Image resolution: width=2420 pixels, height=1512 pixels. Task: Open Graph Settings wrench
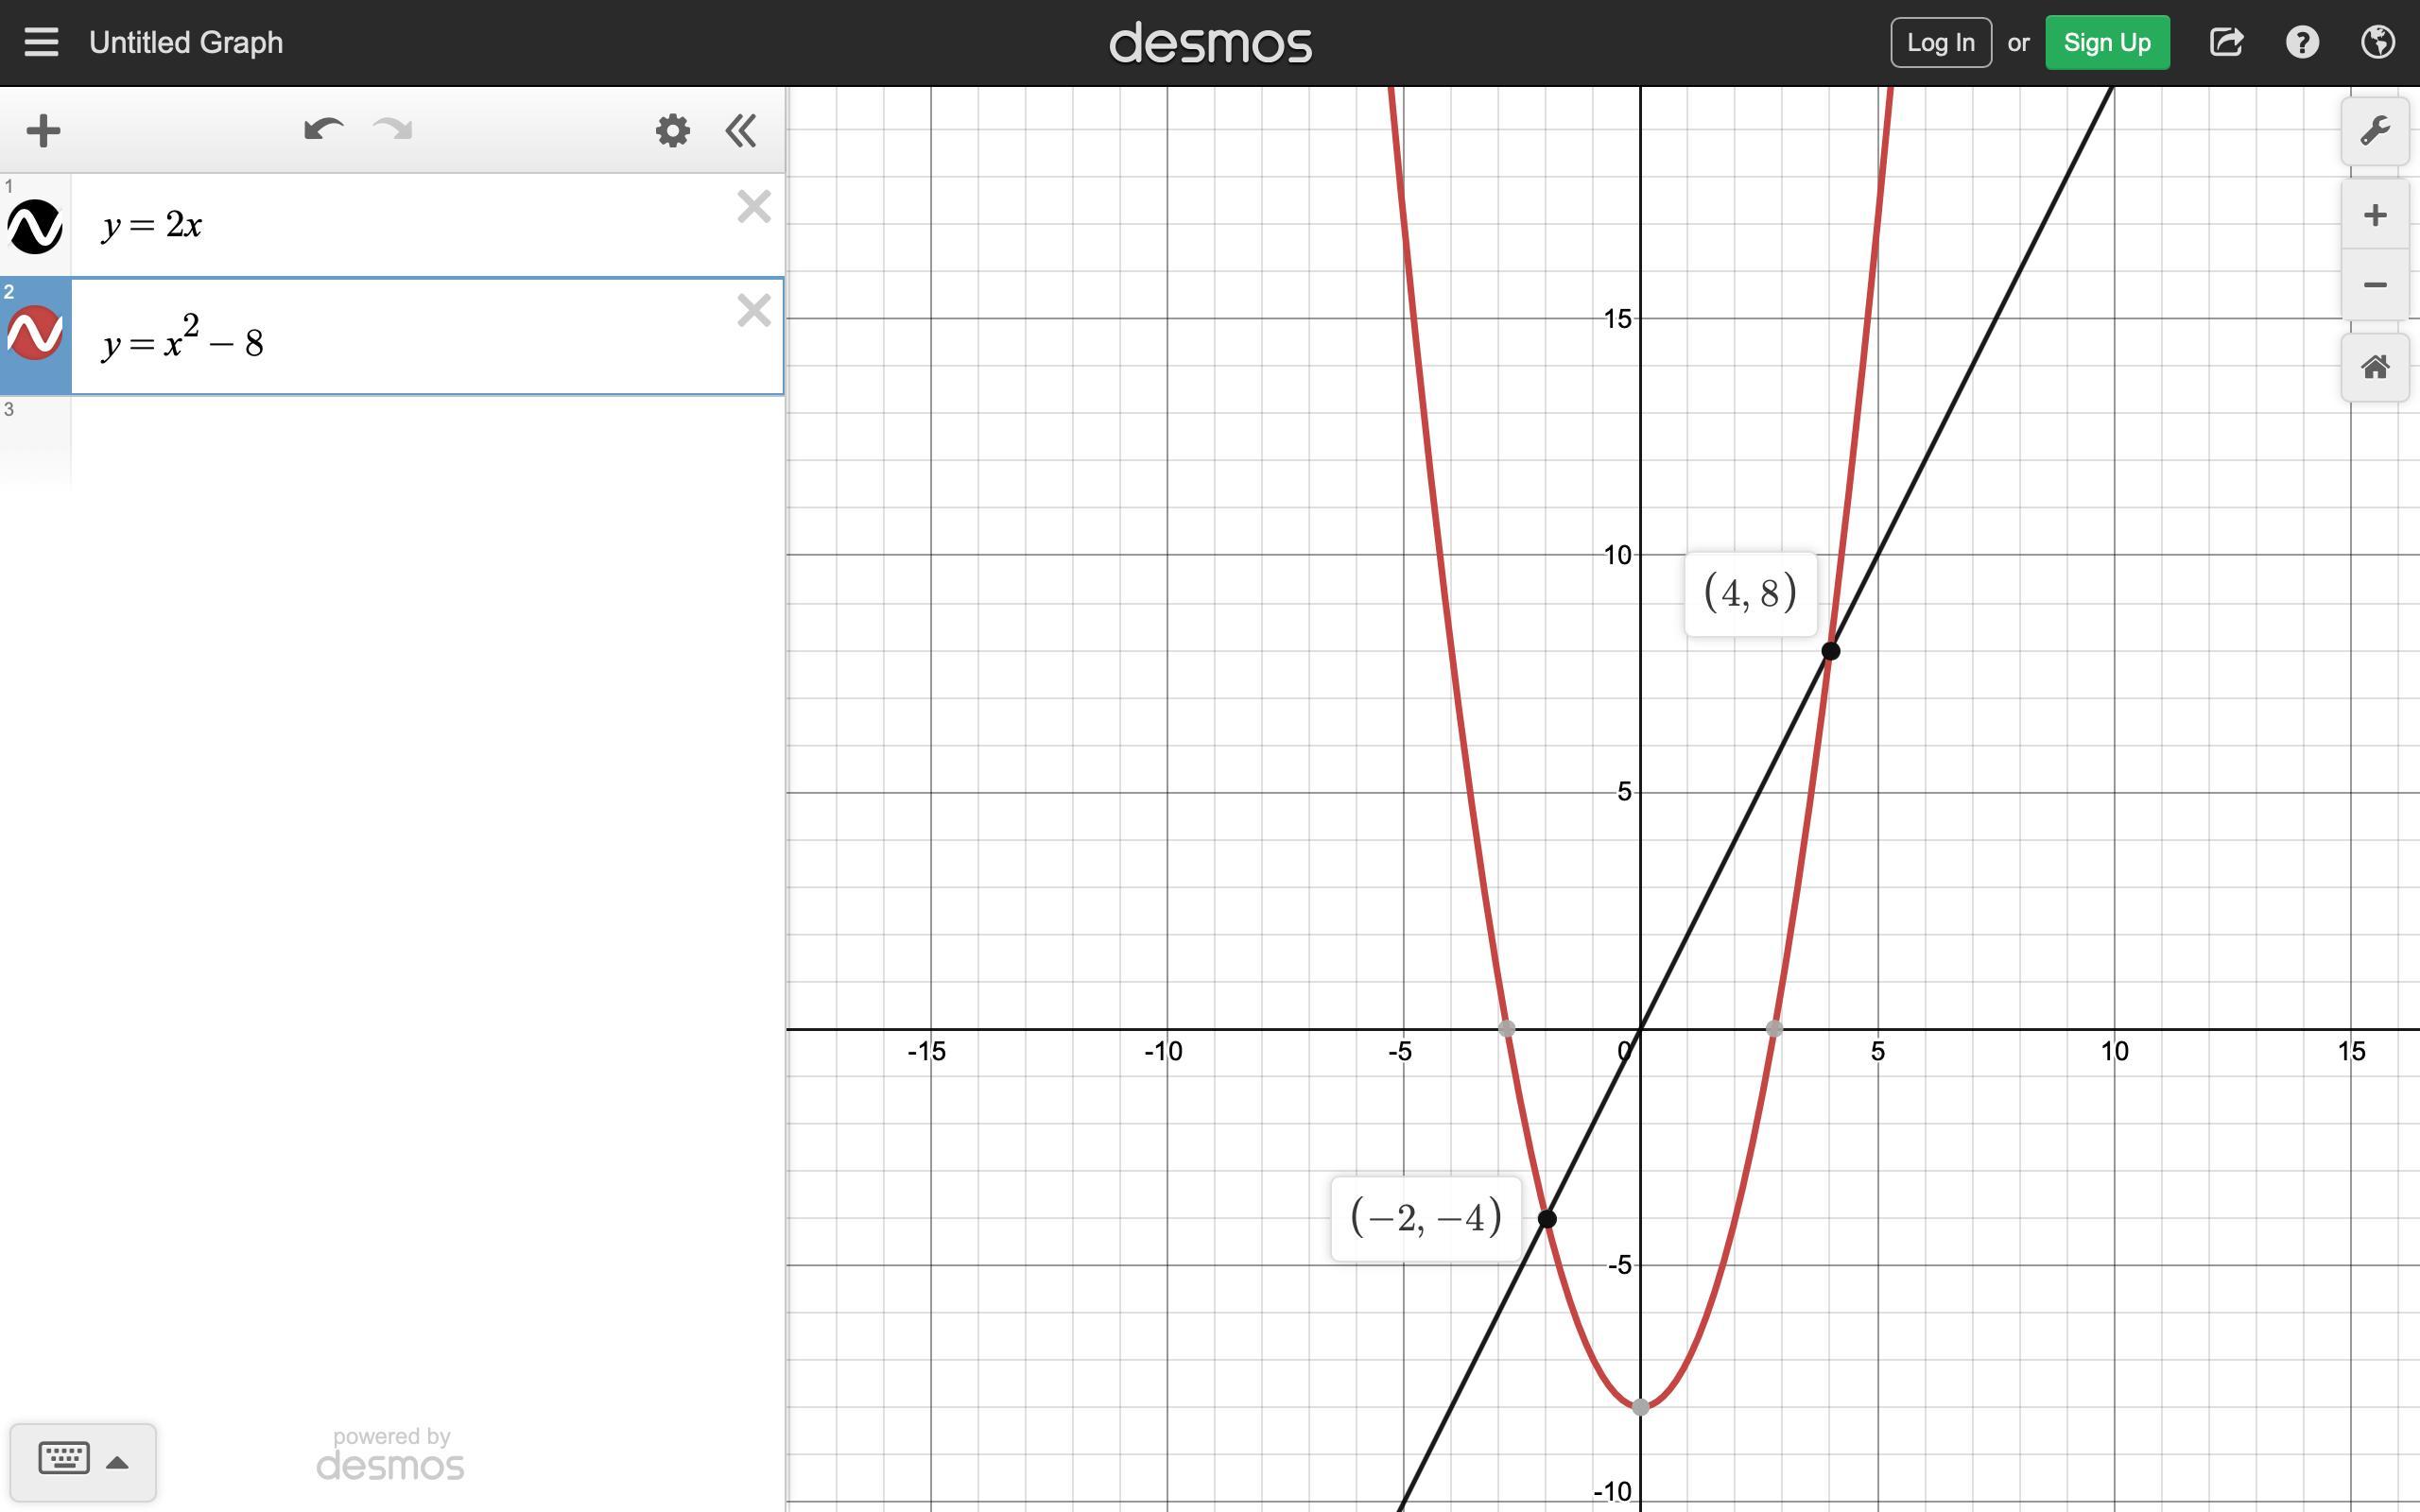2374,131
